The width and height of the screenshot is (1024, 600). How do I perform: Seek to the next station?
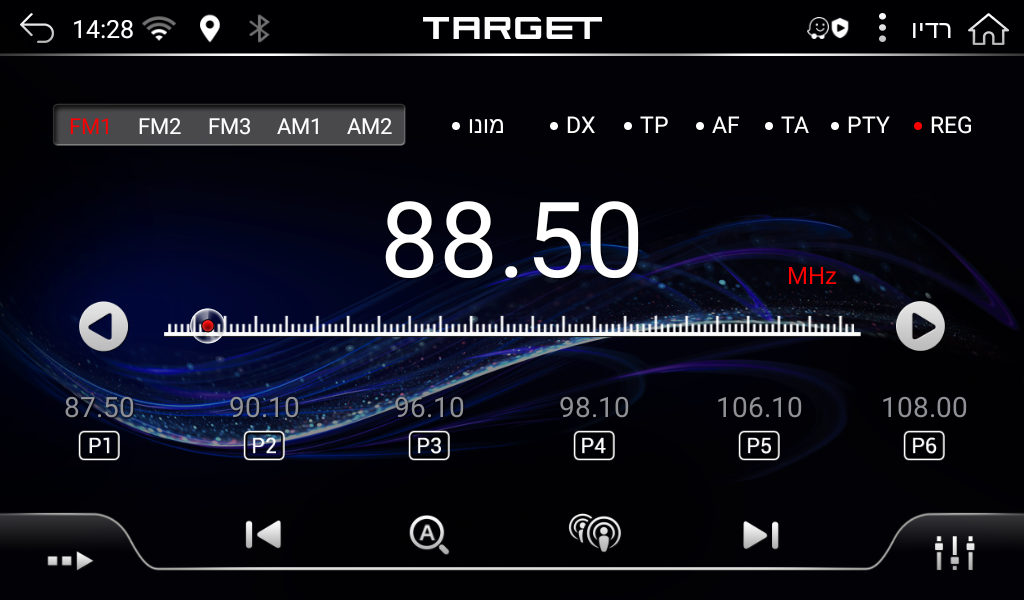(760, 535)
